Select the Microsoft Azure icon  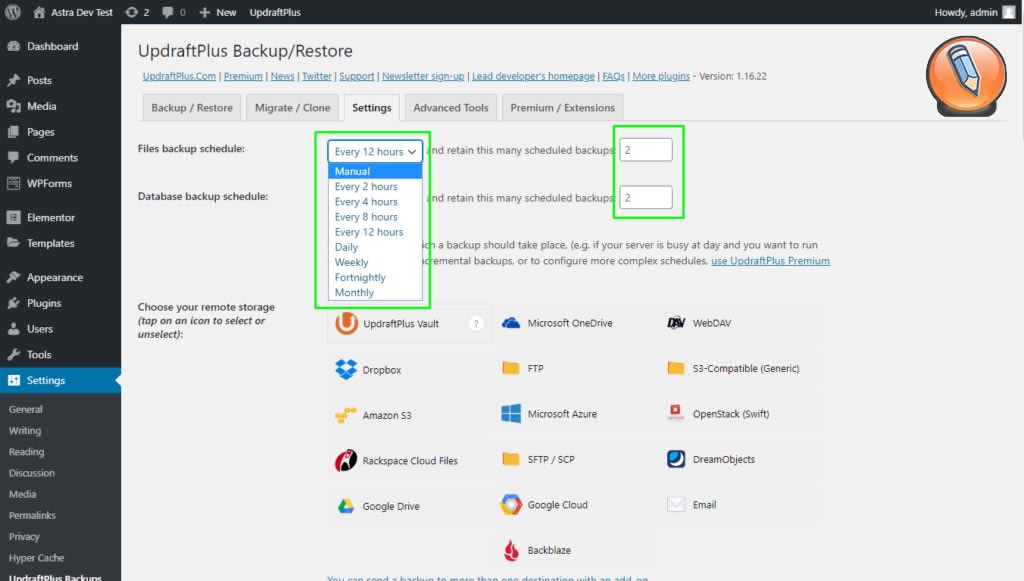(x=511, y=413)
